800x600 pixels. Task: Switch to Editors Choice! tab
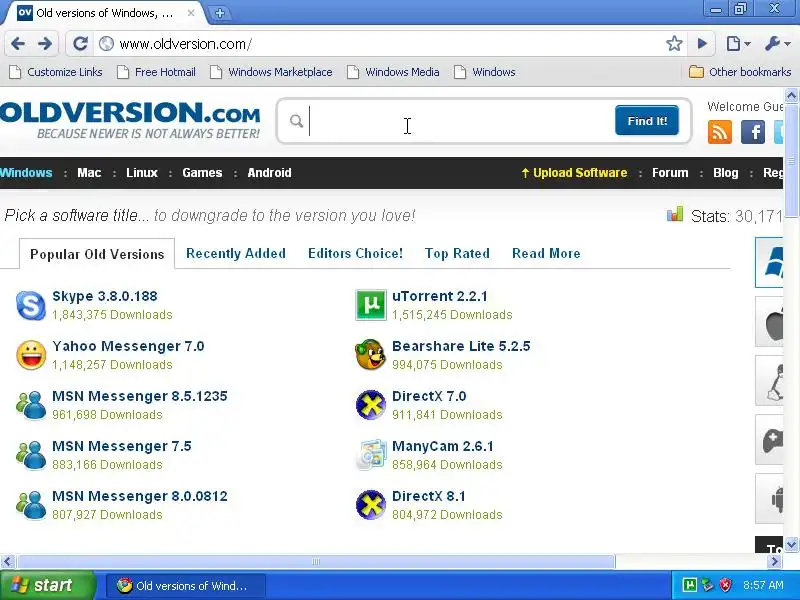click(355, 254)
